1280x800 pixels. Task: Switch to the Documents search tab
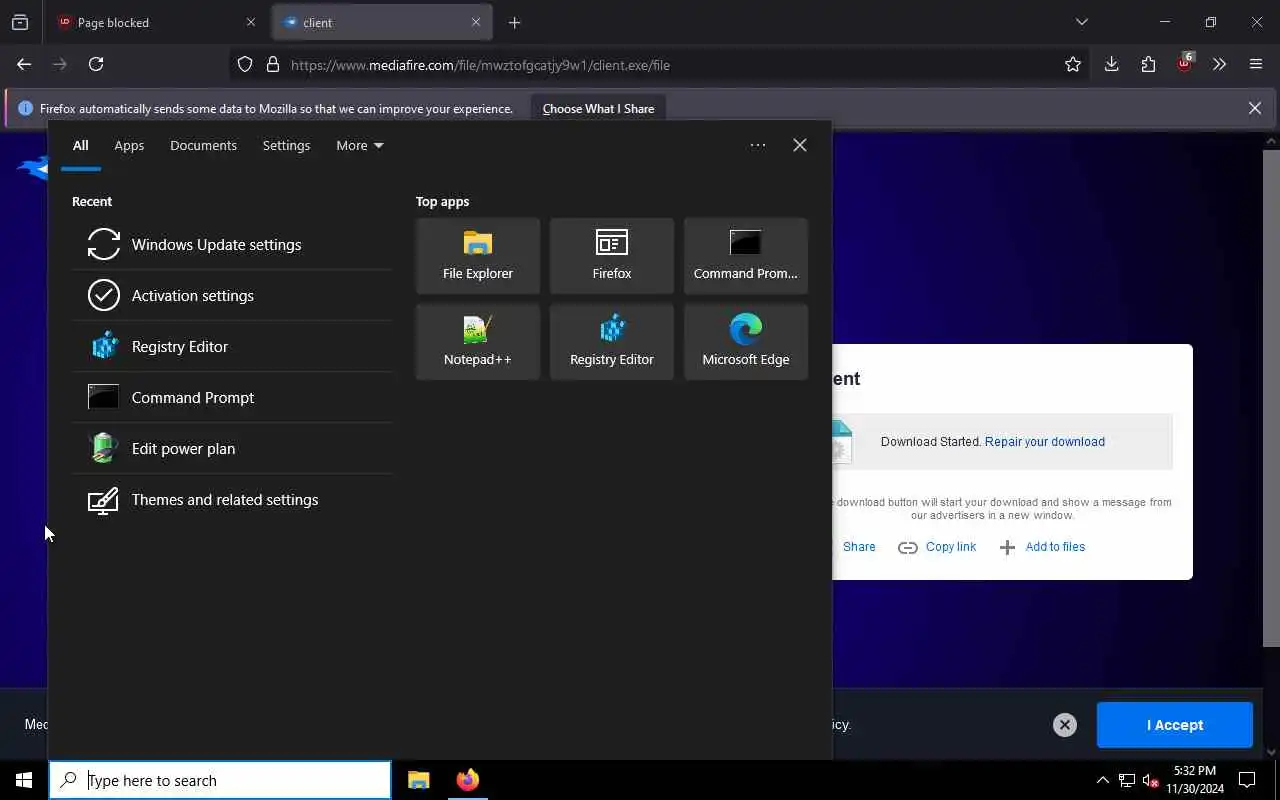point(203,145)
